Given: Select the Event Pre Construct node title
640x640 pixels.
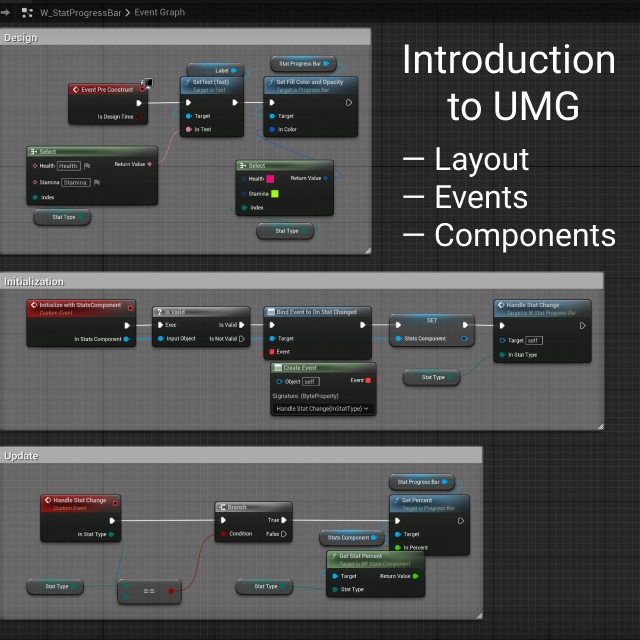Looking at the screenshot, I should pos(107,89).
